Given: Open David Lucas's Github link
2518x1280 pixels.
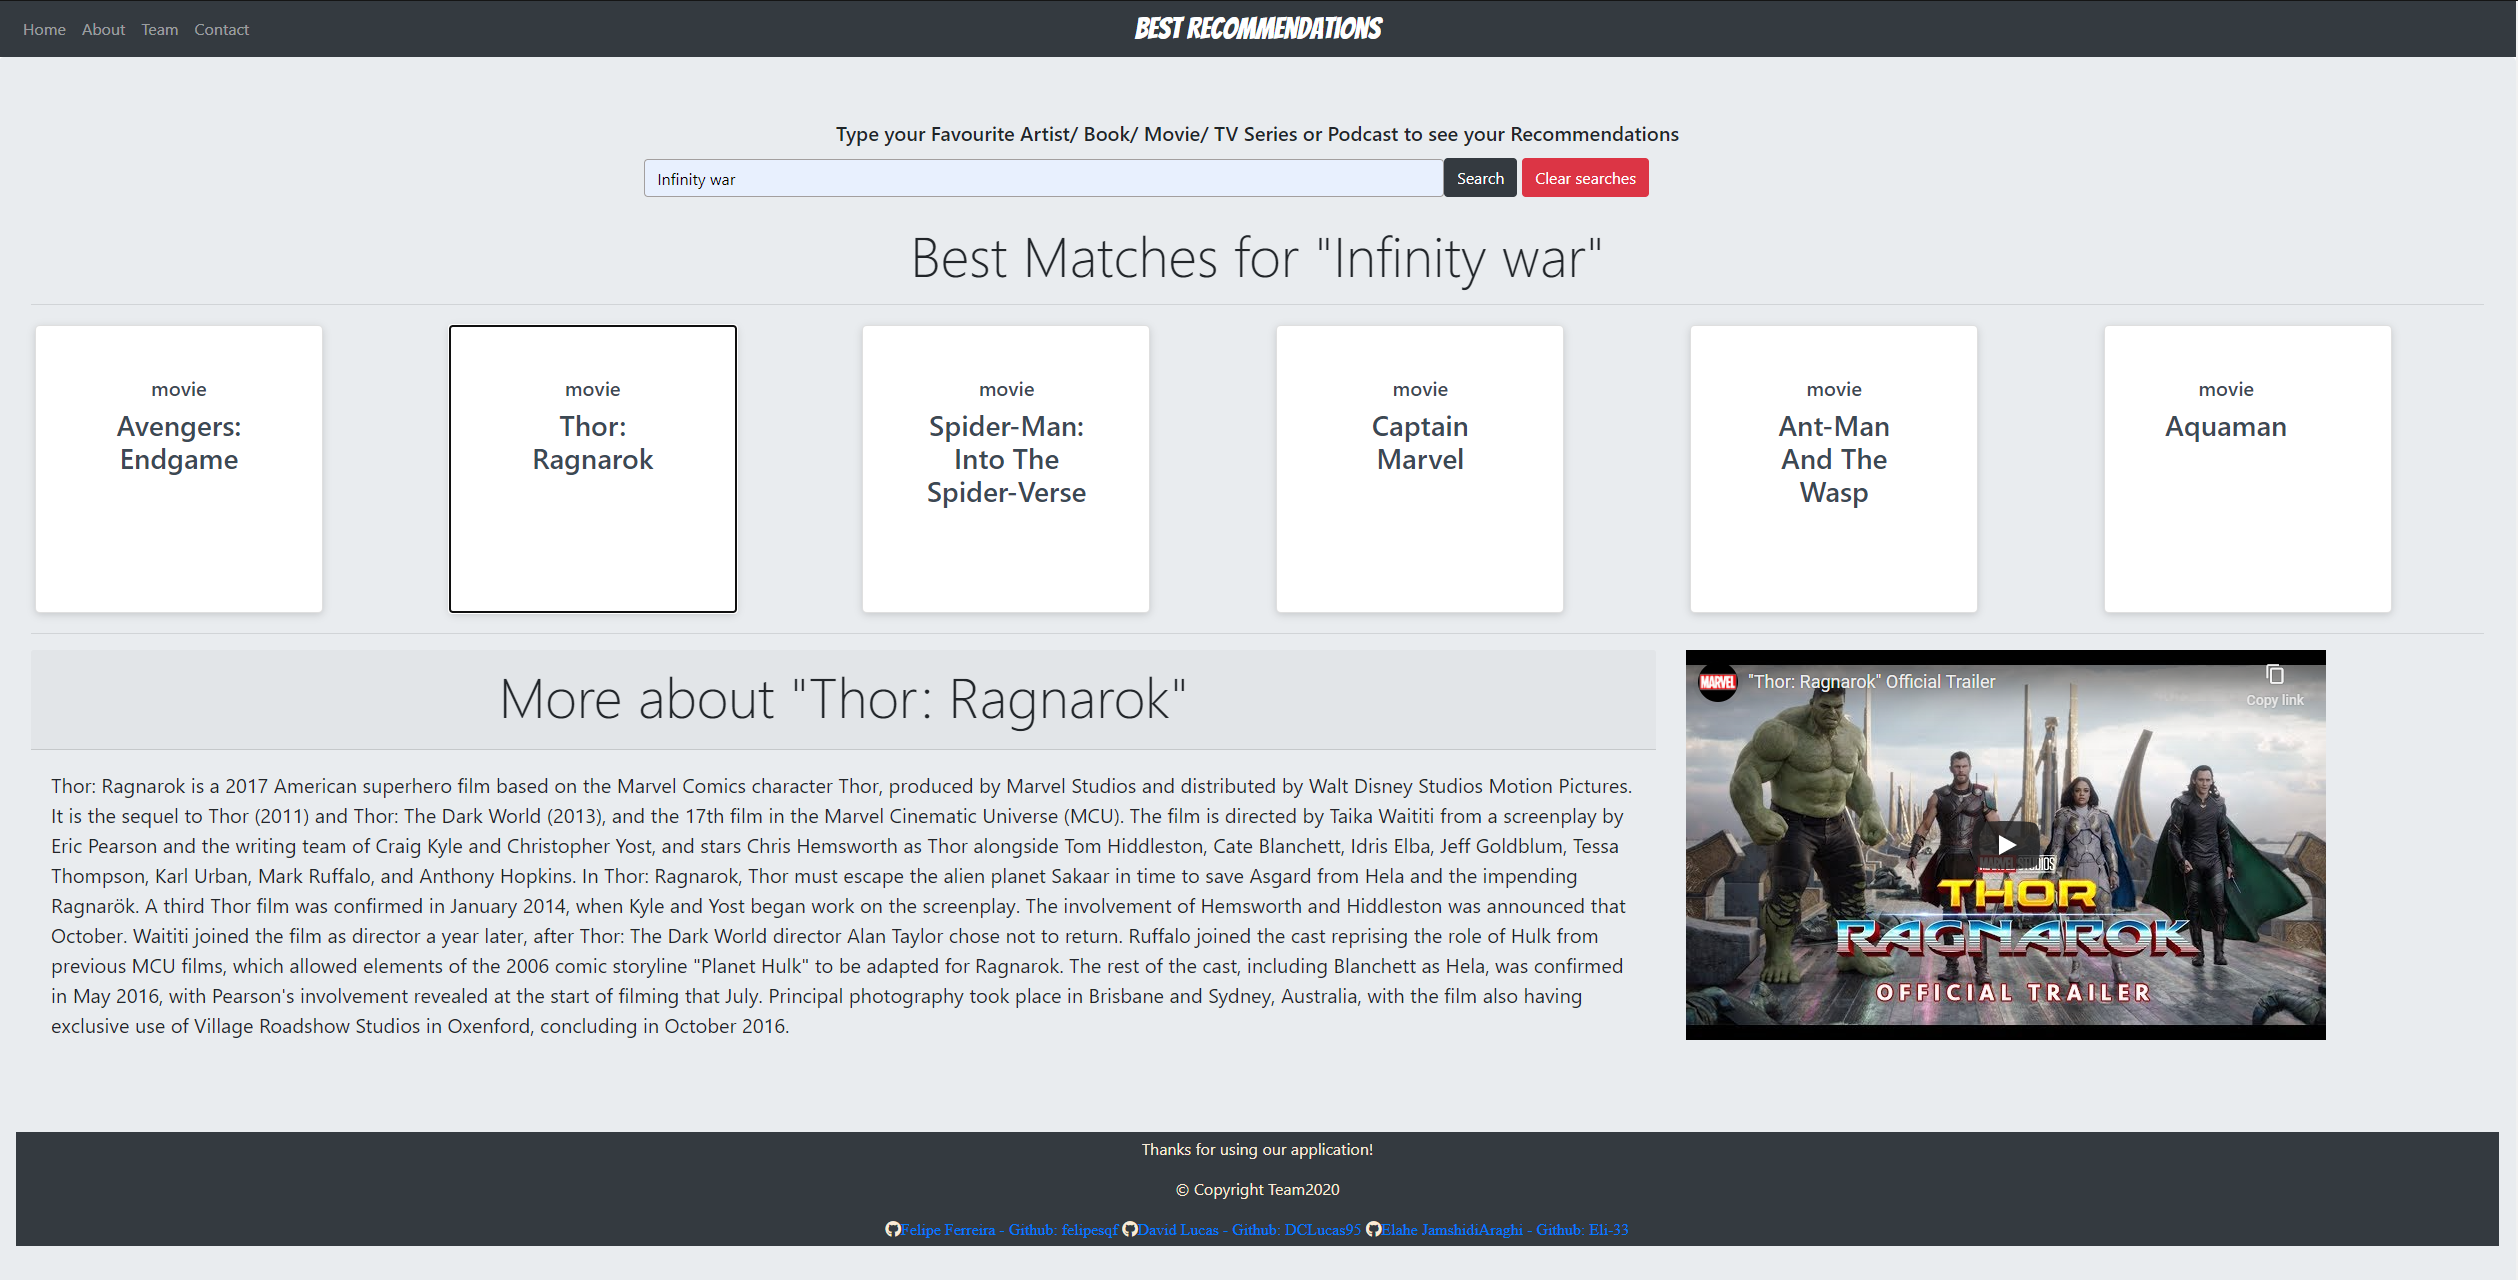Looking at the screenshot, I should [1249, 1230].
